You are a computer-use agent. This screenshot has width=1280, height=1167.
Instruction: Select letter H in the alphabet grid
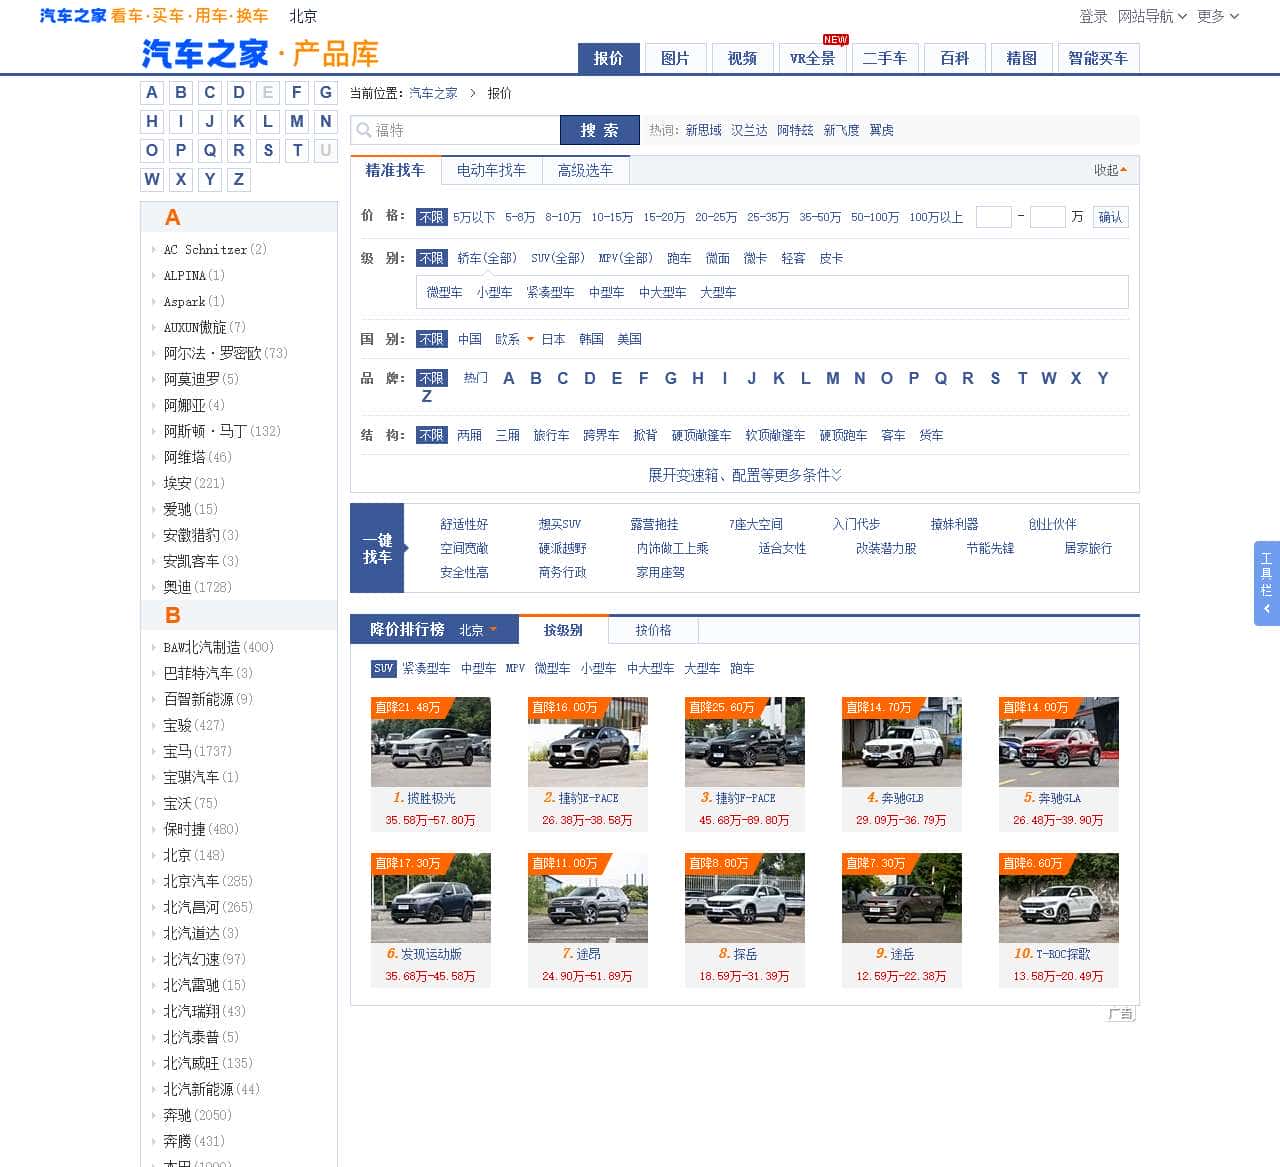click(x=152, y=122)
